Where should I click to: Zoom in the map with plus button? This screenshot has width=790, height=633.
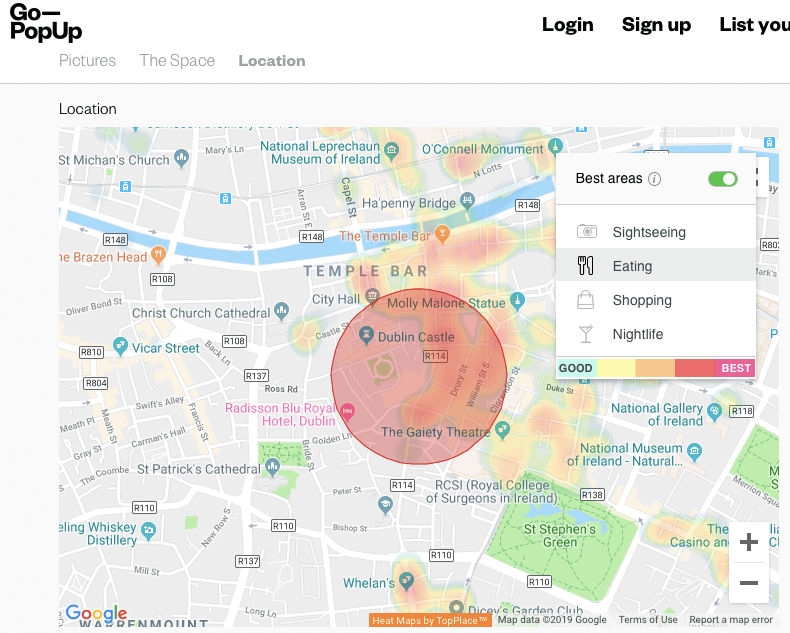pyautogui.click(x=749, y=542)
